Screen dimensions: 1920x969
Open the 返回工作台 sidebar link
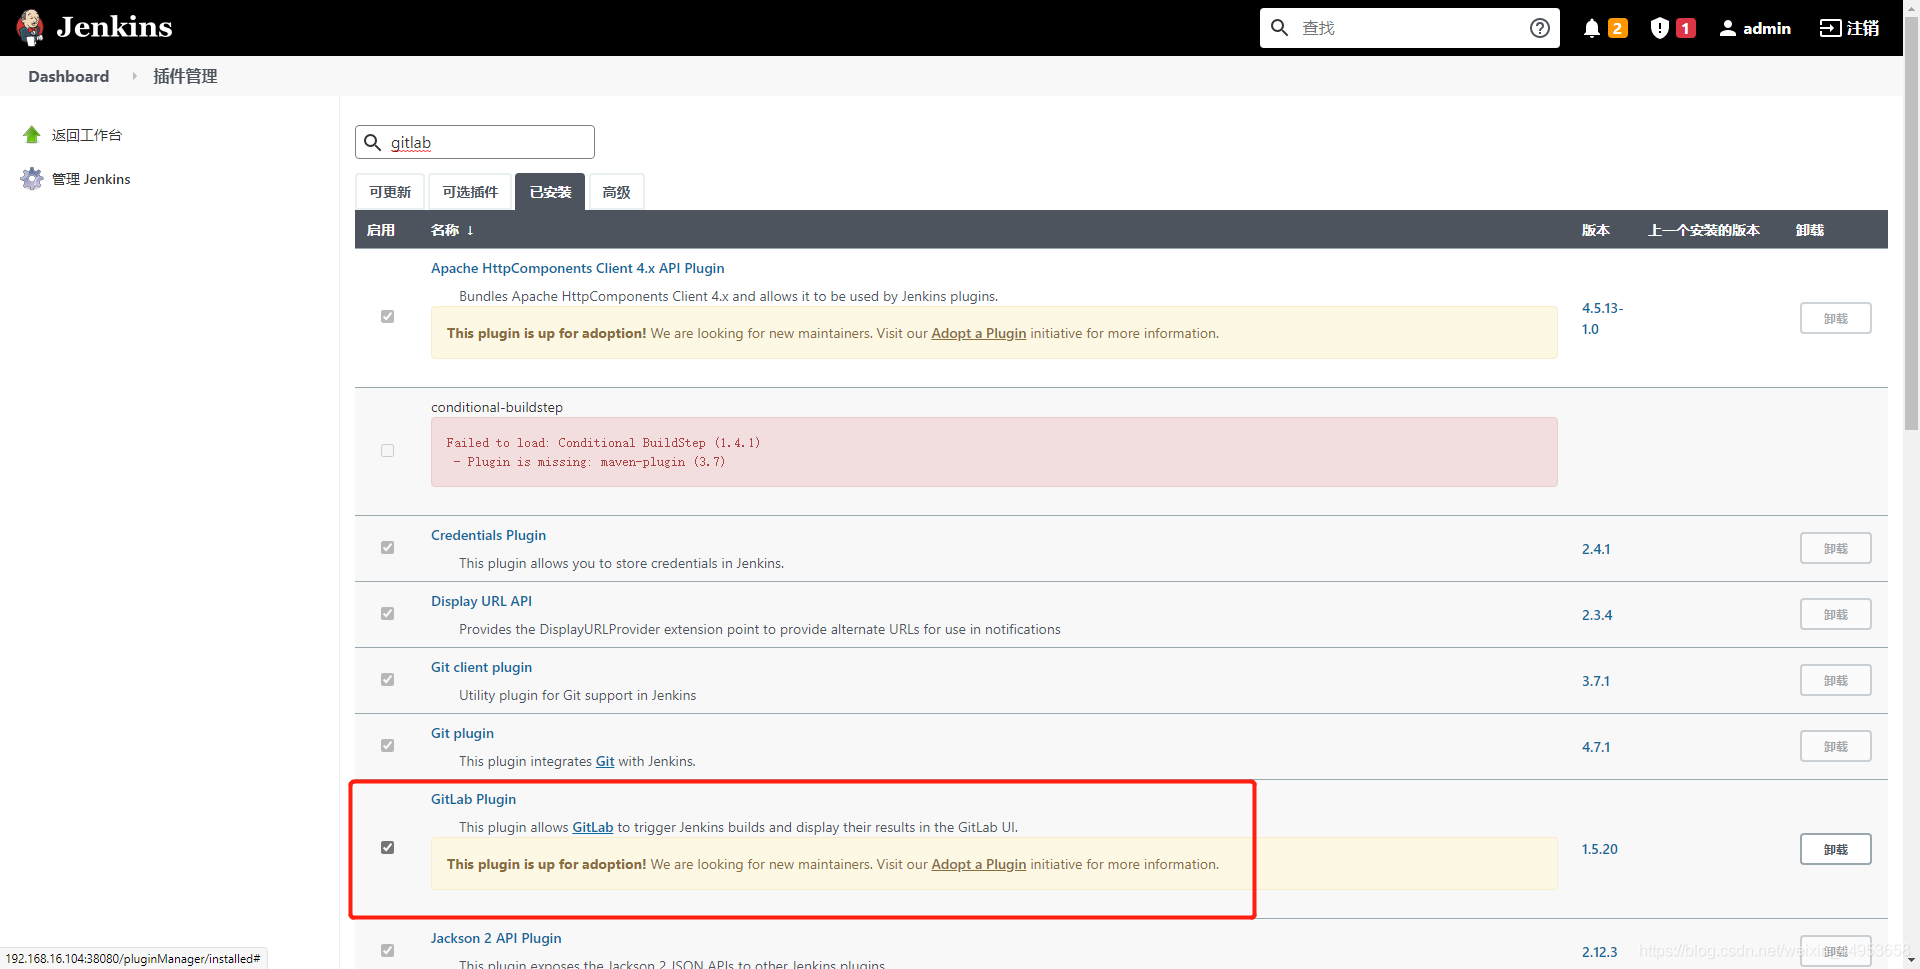click(x=87, y=135)
